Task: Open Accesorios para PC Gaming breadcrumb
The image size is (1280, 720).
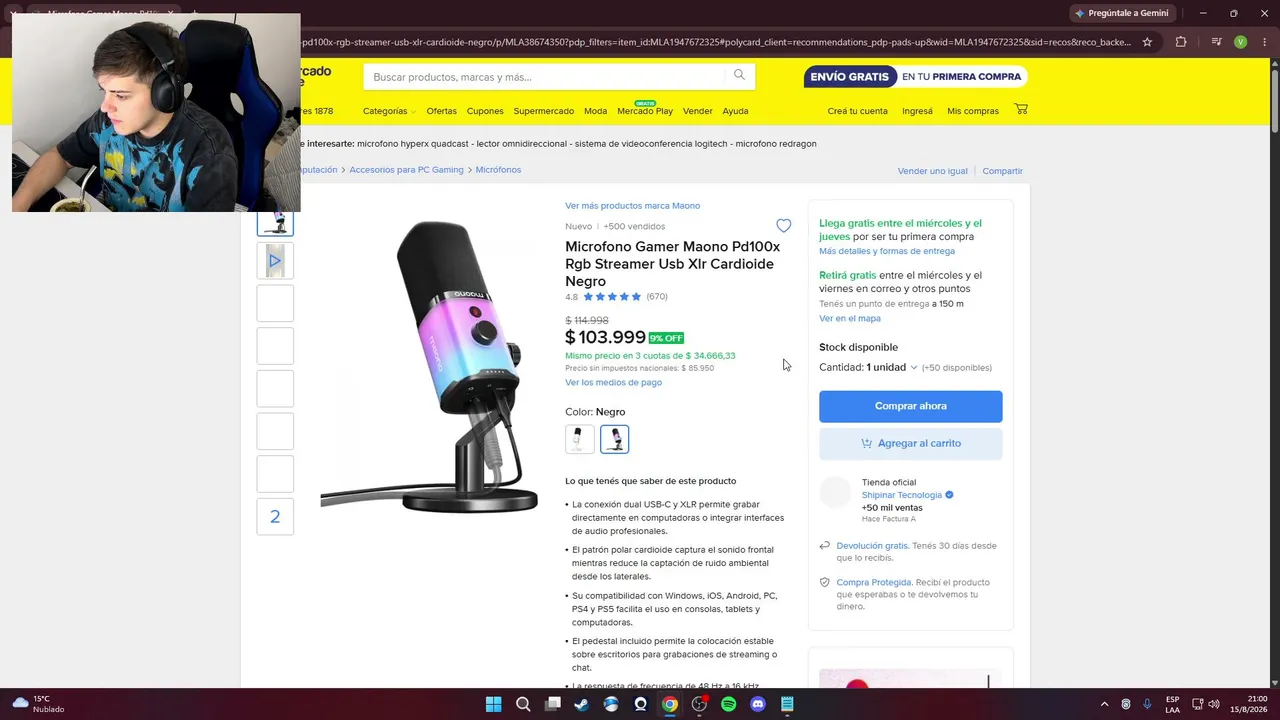Action: [406, 170]
